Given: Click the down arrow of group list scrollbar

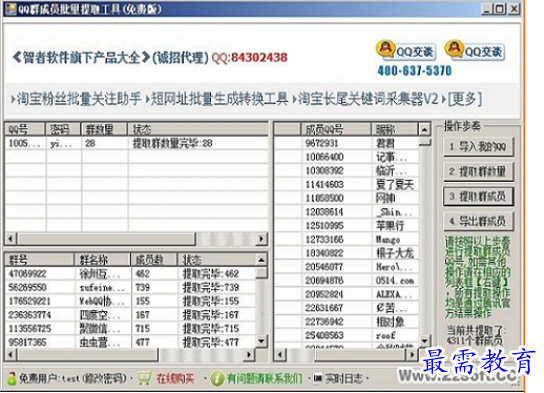Looking at the screenshot, I should (262, 341).
